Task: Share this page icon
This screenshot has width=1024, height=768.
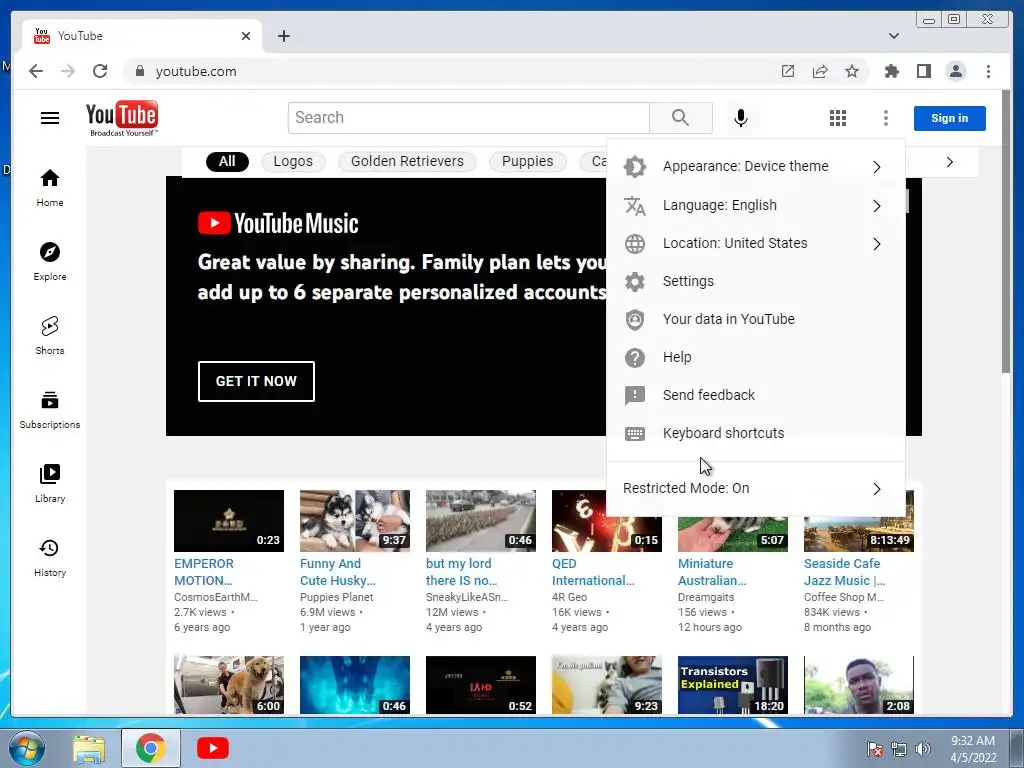Action: 820,71
